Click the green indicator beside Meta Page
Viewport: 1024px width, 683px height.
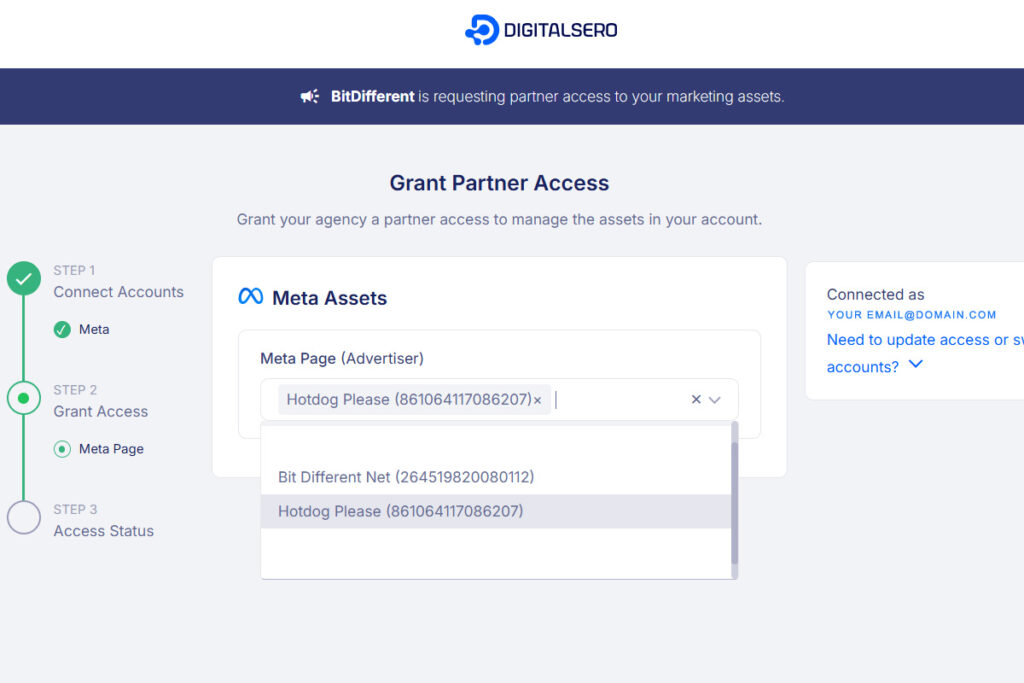(62, 449)
